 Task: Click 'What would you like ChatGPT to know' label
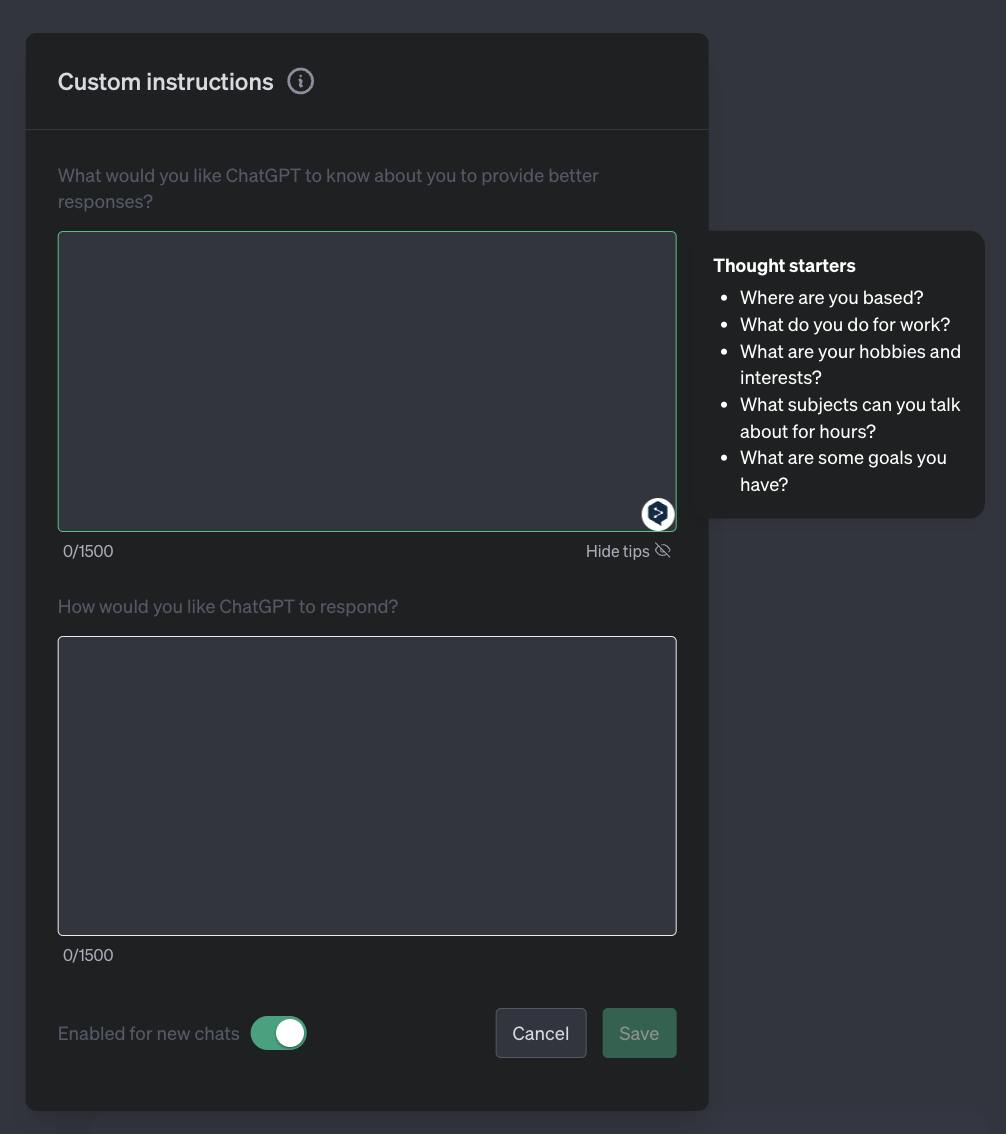pyautogui.click(x=328, y=188)
